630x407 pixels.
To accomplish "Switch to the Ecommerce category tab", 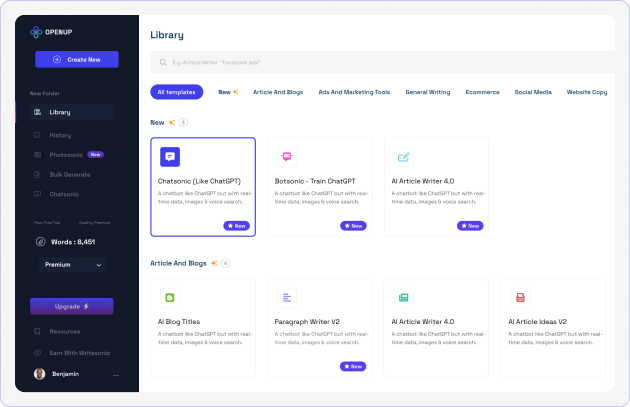I will pos(482,92).
